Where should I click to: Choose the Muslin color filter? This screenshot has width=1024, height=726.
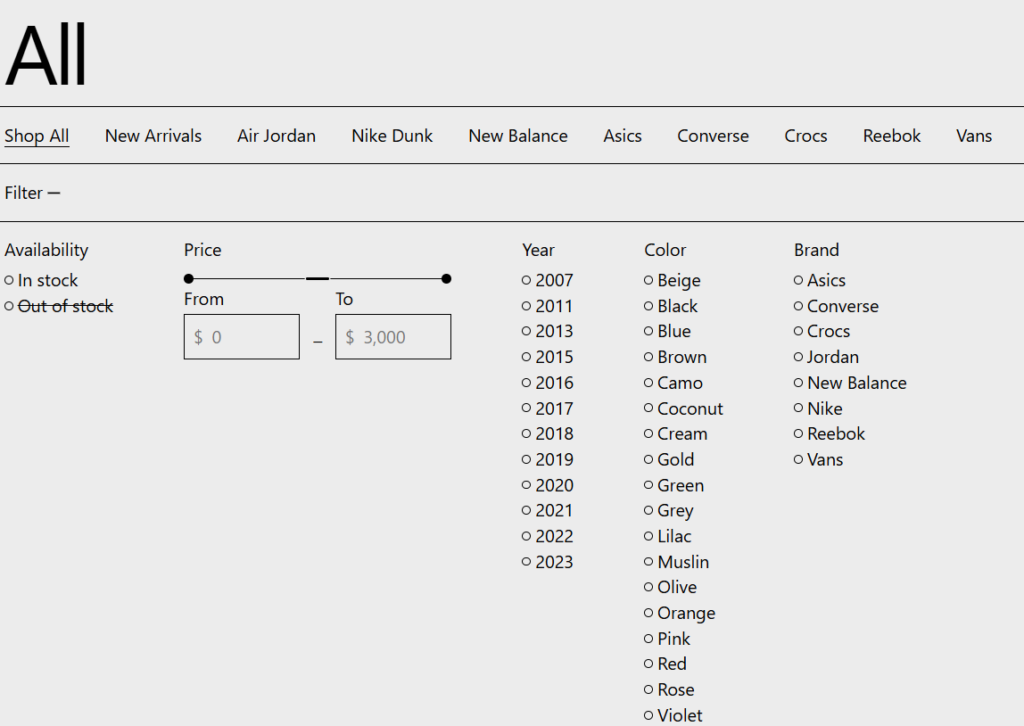(x=676, y=562)
